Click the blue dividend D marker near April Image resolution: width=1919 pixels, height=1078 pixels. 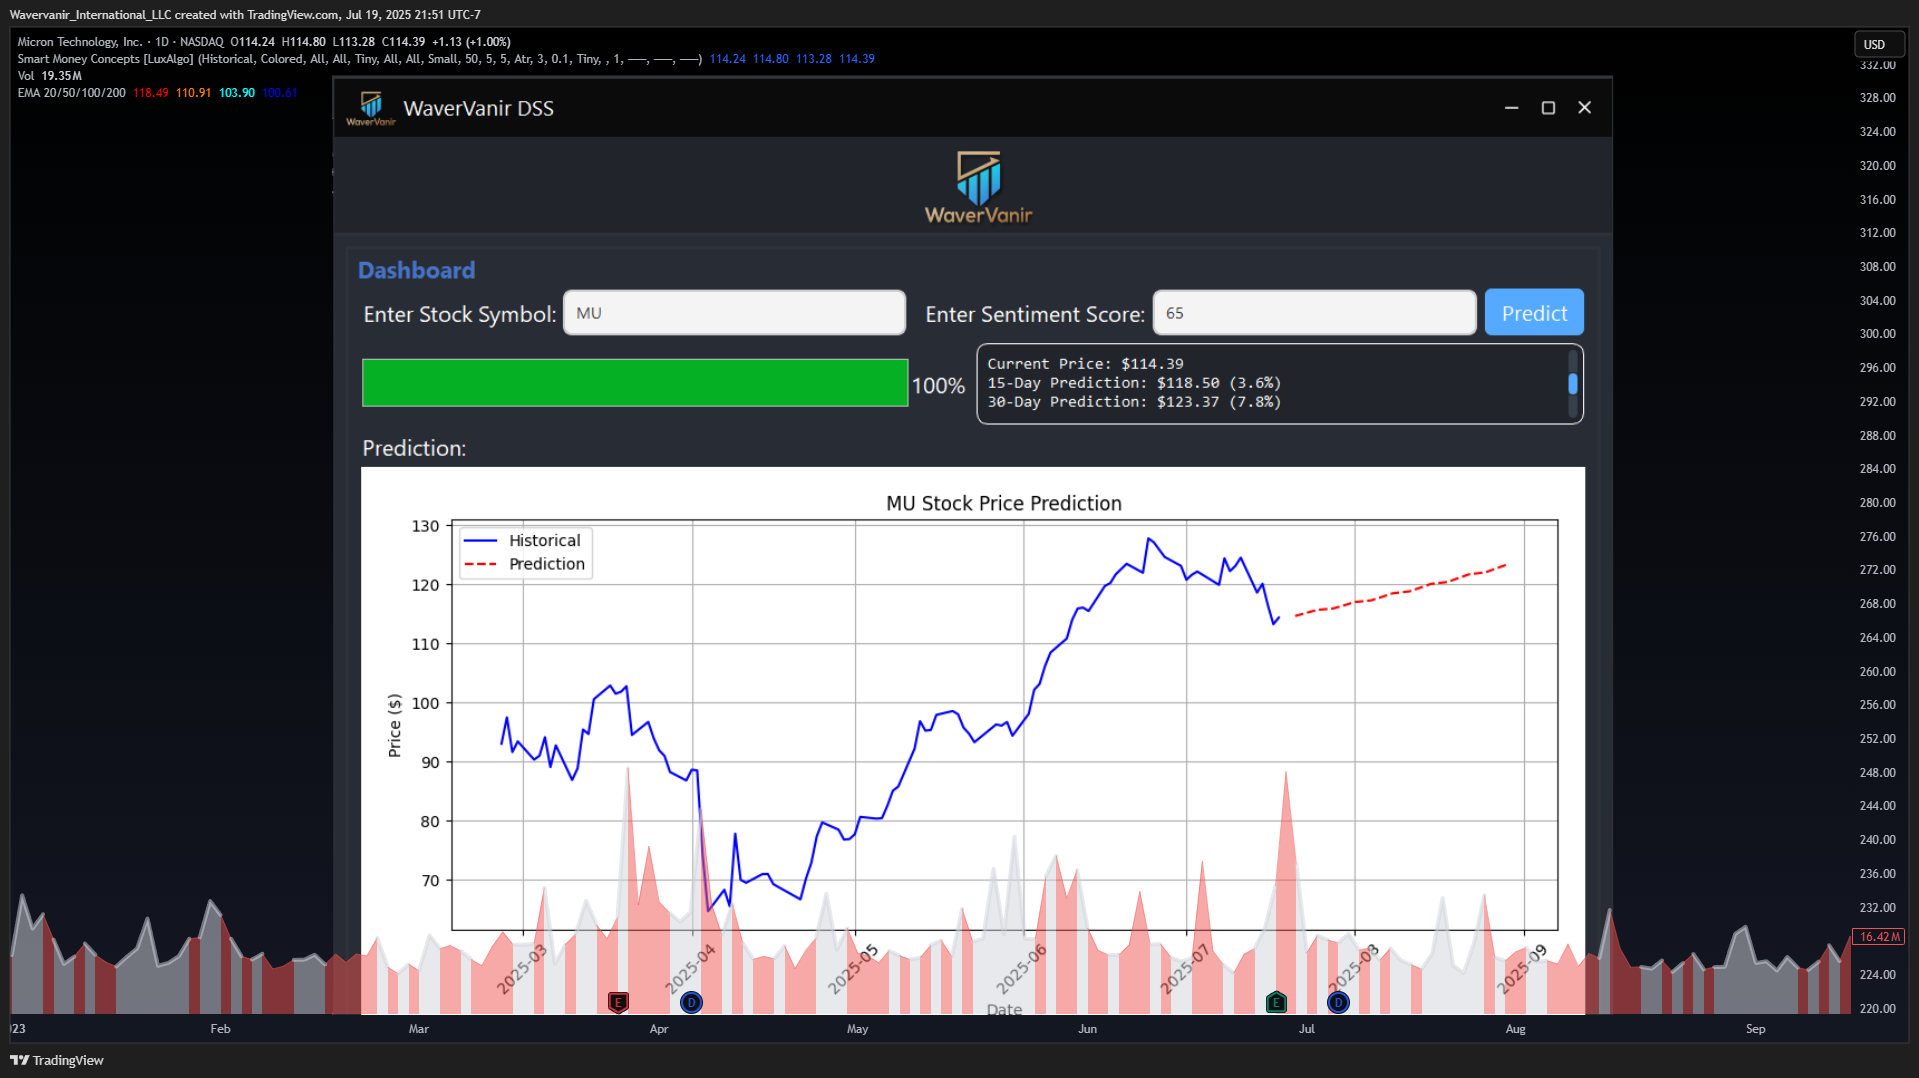pyautogui.click(x=691, y=1002)
